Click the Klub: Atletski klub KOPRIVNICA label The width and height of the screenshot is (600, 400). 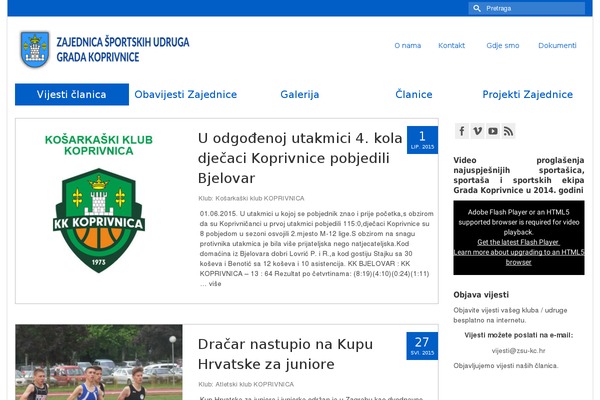(x=246, y=384)
